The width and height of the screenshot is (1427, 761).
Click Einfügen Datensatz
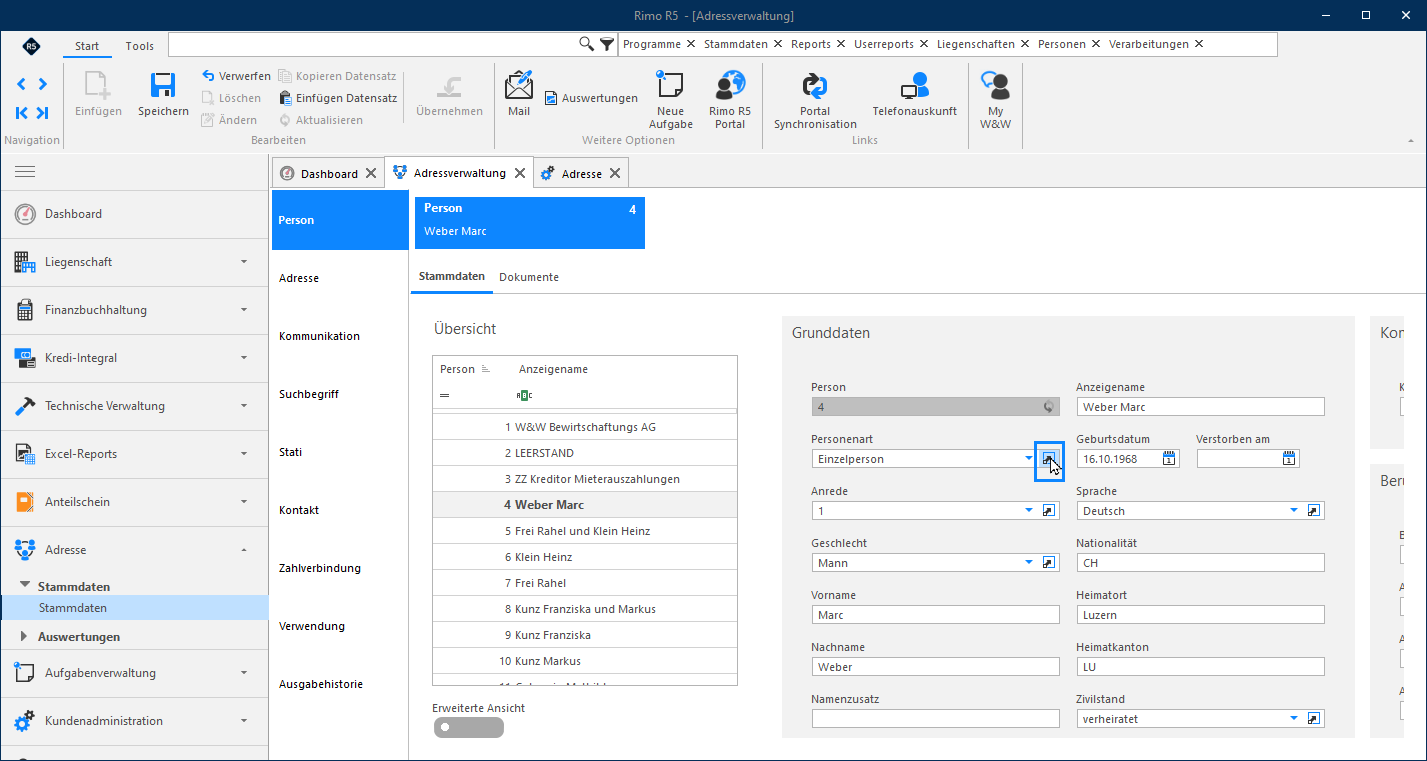[338, 98]
